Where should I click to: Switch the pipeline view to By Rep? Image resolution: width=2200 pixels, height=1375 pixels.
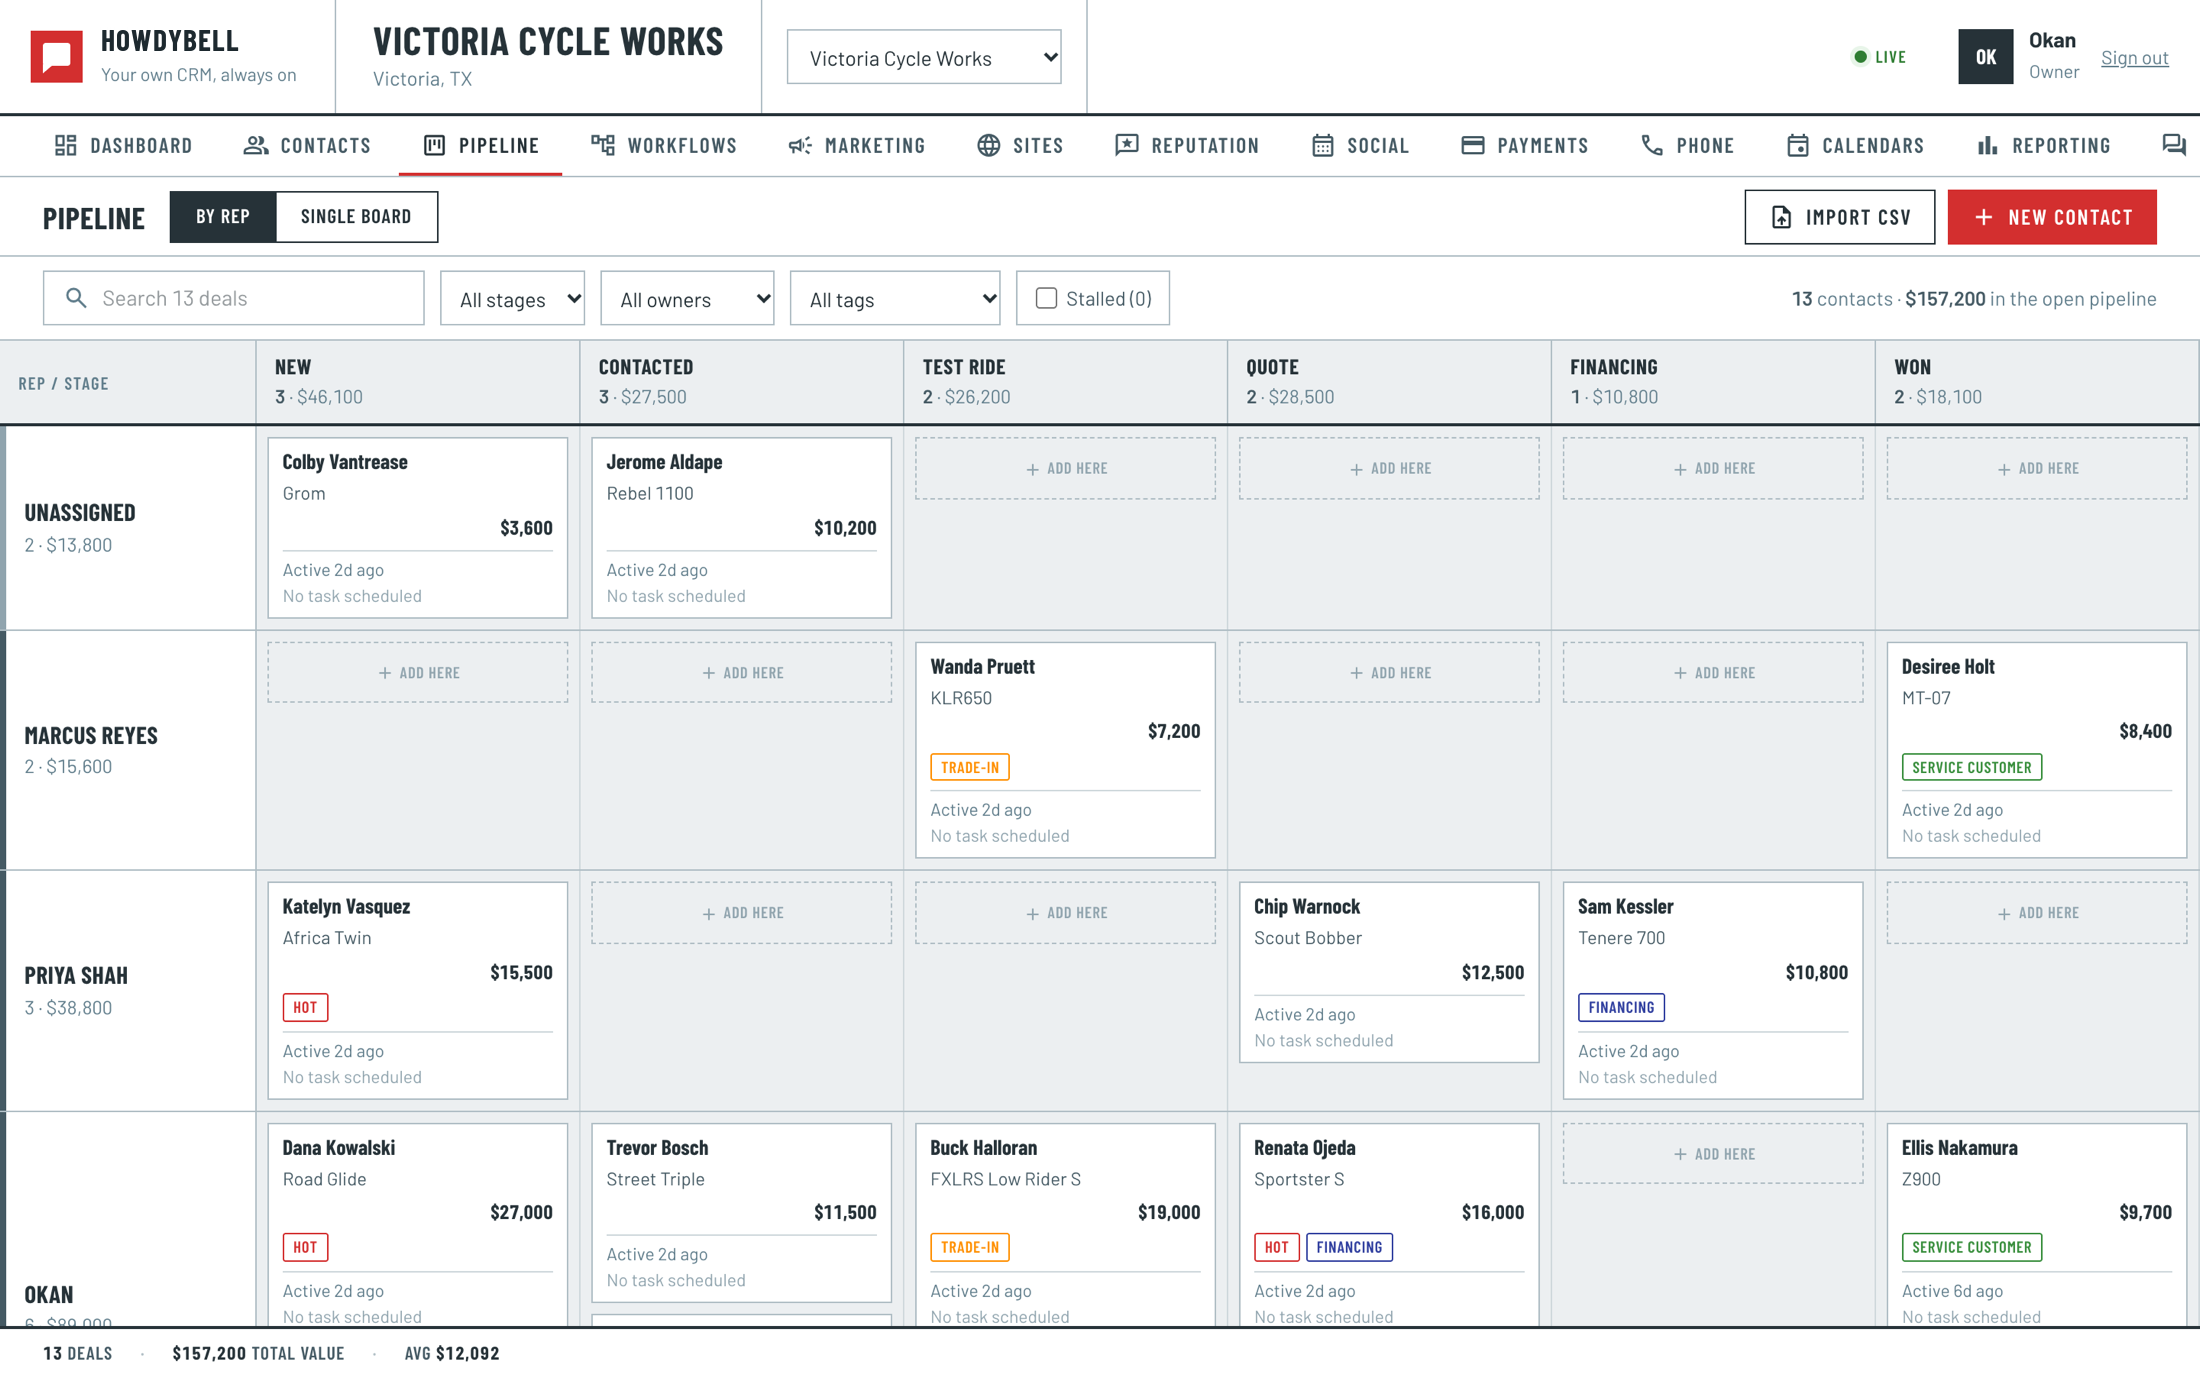(x=223, y=216)
